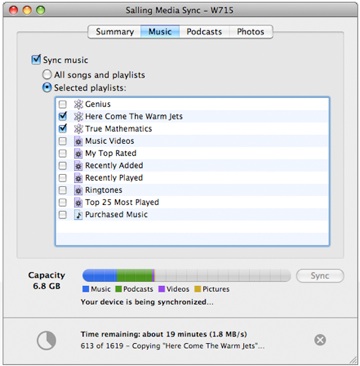Cancel the sync with the X button
Image resolution: width=360 pixels, height=366 pixels.
[320, 340]
